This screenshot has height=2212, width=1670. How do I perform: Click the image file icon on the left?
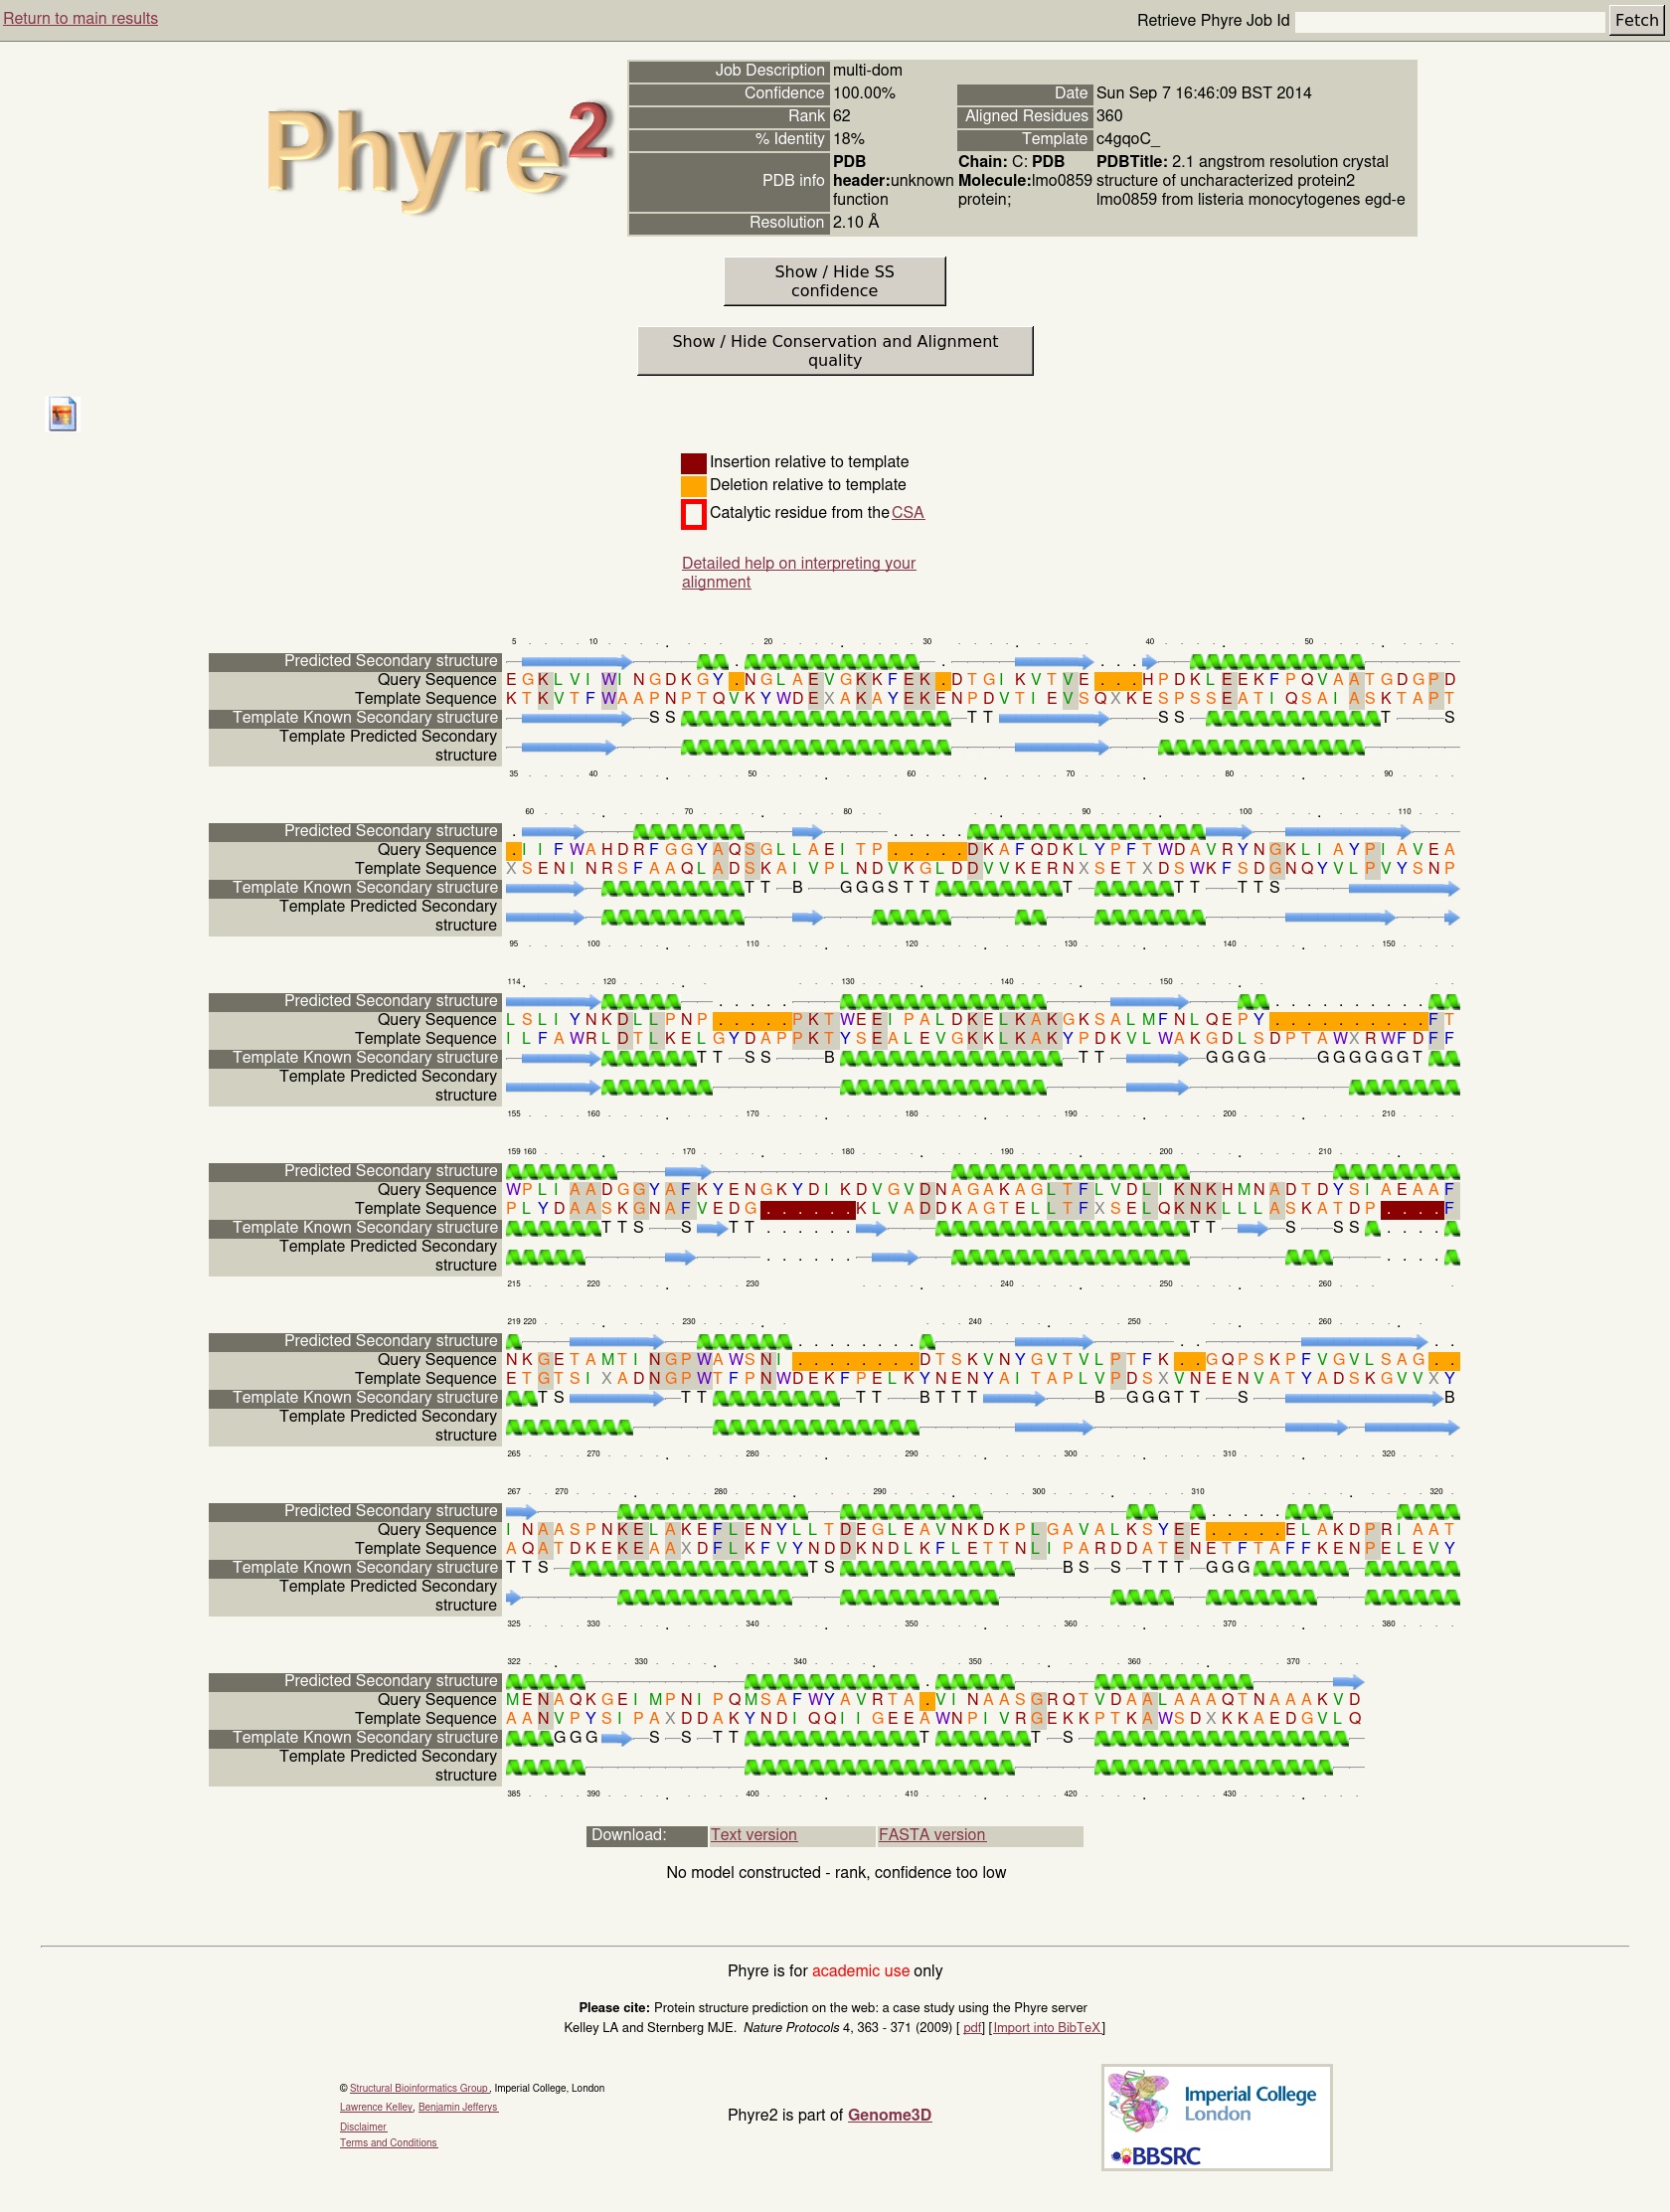[62, 414]
